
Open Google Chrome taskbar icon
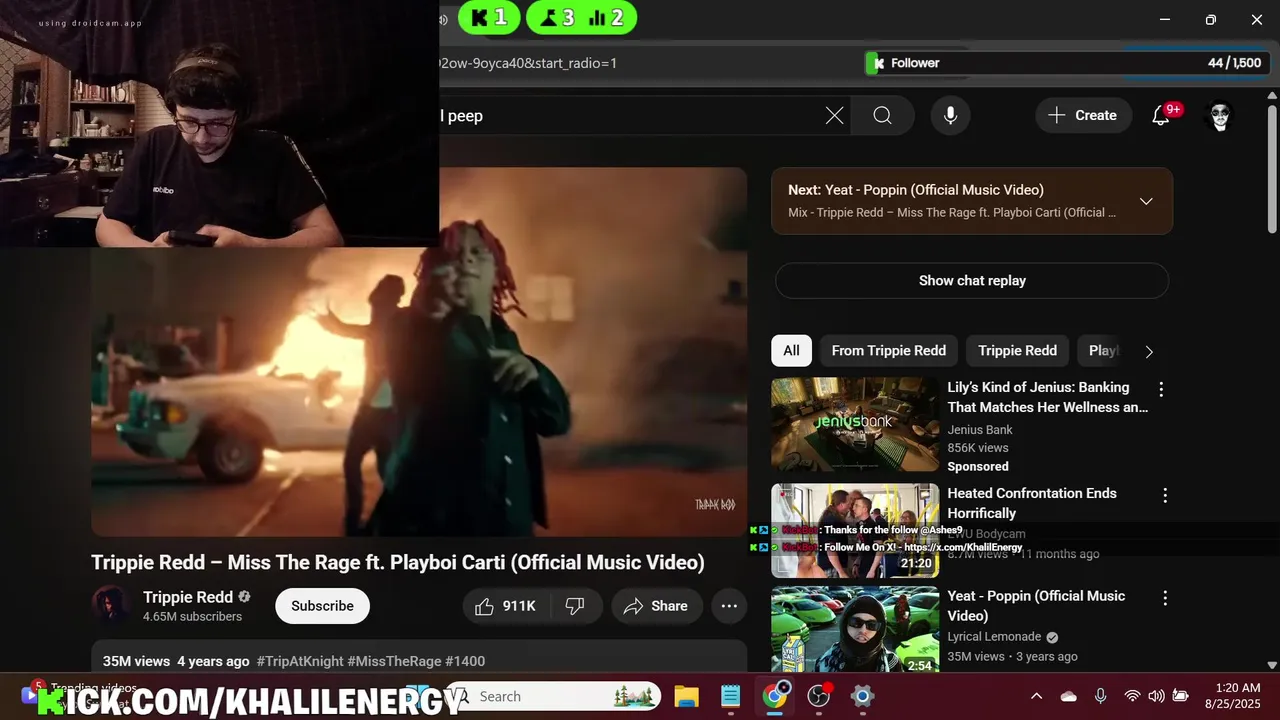[x=775, y=696]
